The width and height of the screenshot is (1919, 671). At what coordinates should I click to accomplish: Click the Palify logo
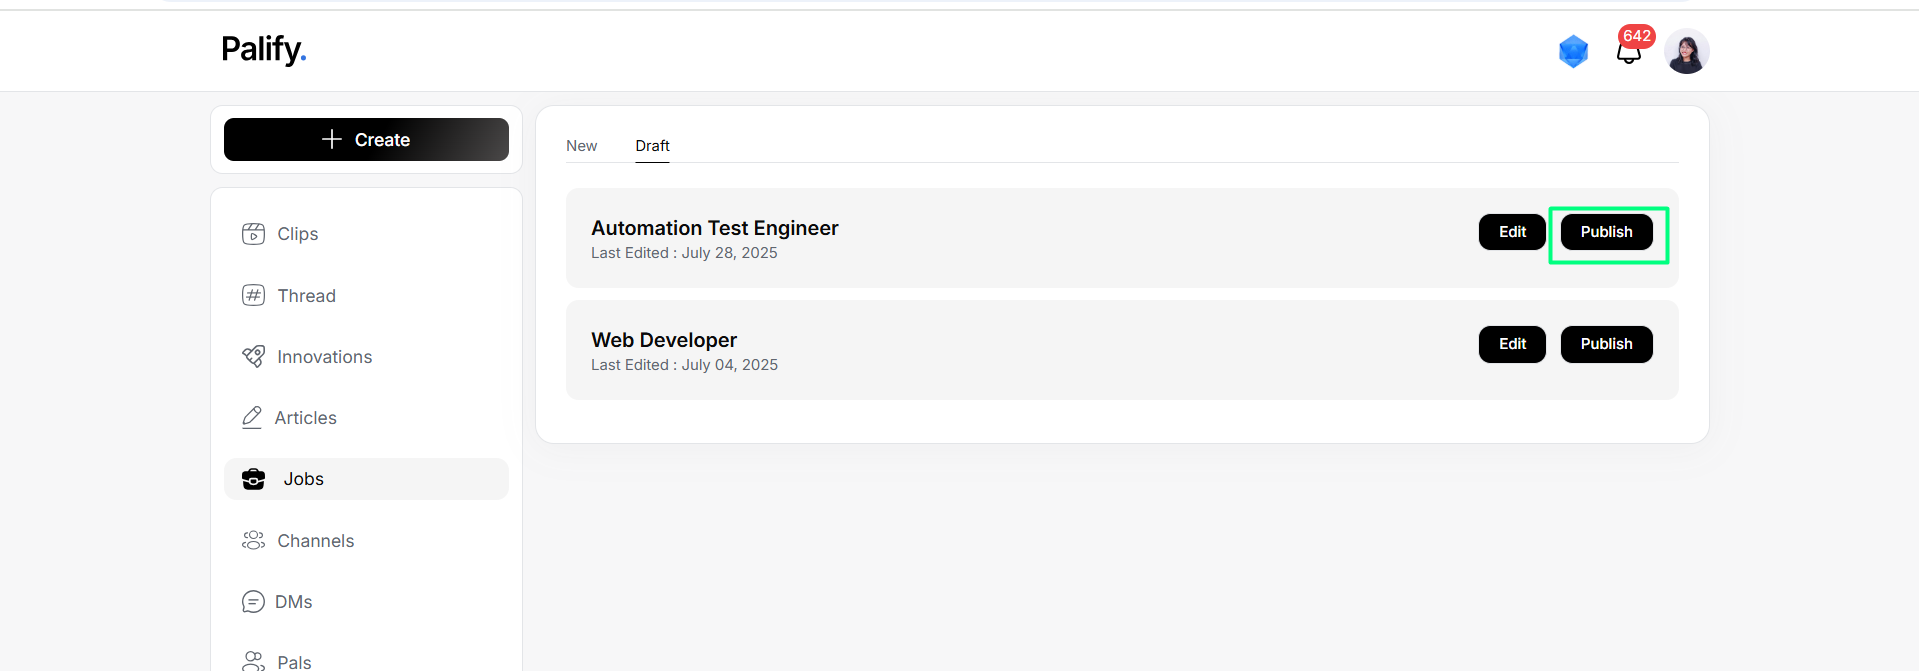pos(264,49)
